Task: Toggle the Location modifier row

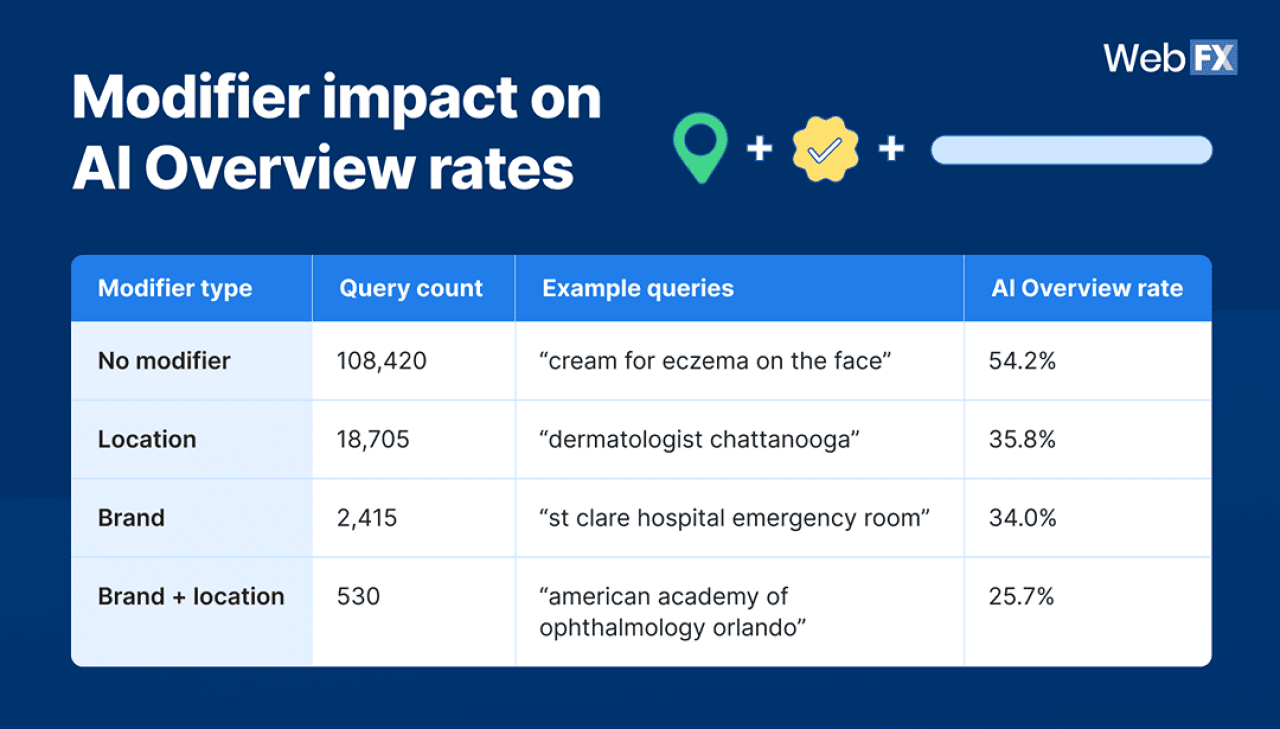Action: point(147,439)
